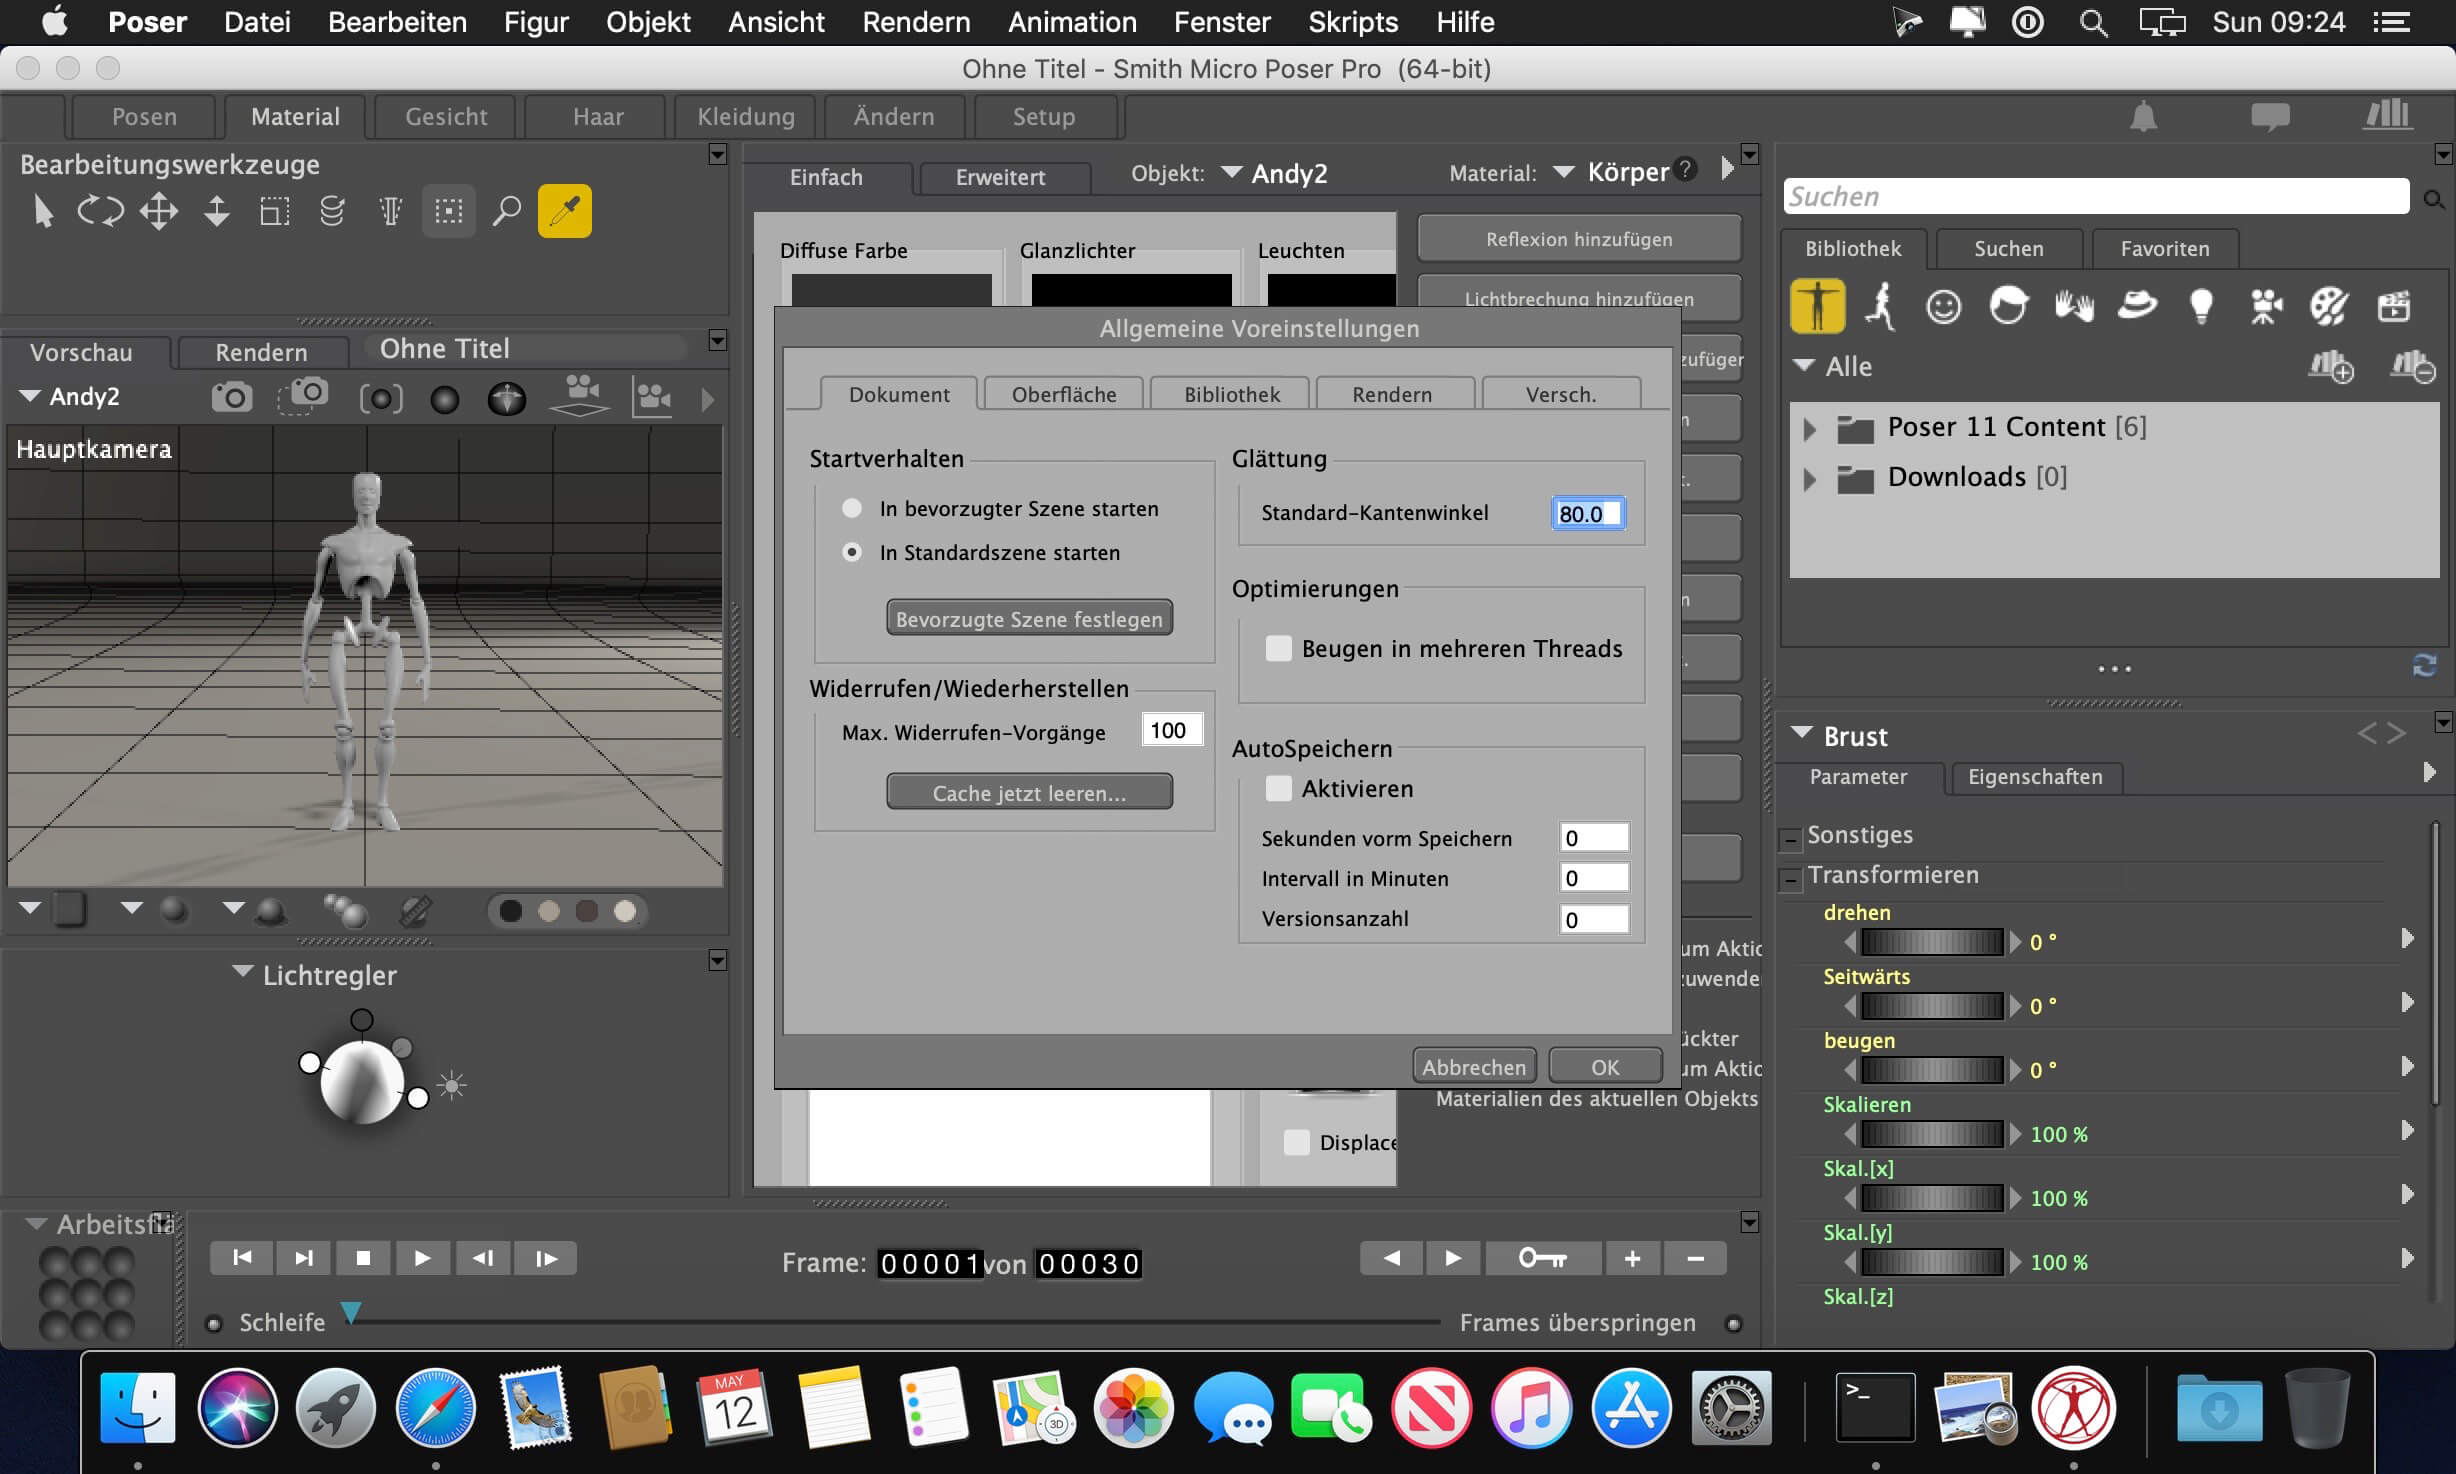The image size is (2456, 1474).
Task: Click the add library plus icon
Action: (x=2331, y=366)
